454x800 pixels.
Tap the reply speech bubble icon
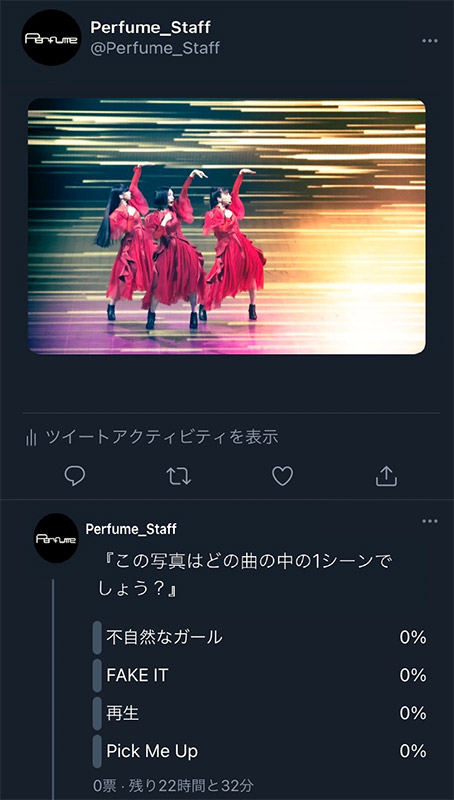tap(75, 476)
